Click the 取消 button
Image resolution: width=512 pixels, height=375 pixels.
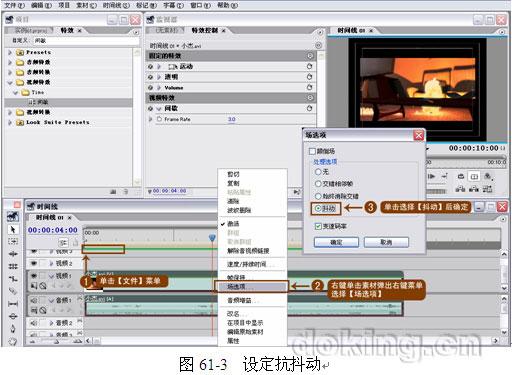386,242
